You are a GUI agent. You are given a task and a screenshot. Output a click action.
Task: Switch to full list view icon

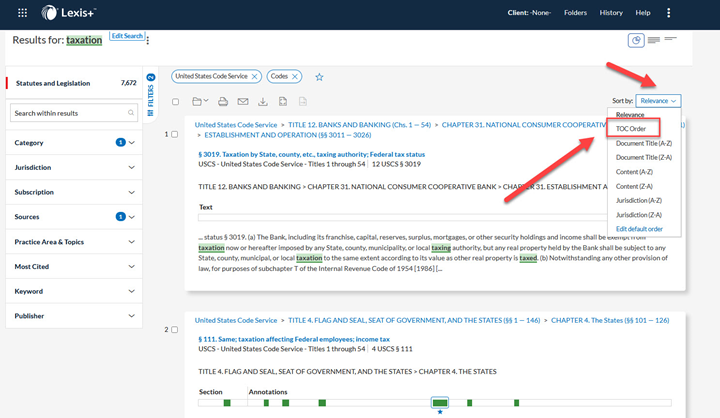click(x=654, y=40)
